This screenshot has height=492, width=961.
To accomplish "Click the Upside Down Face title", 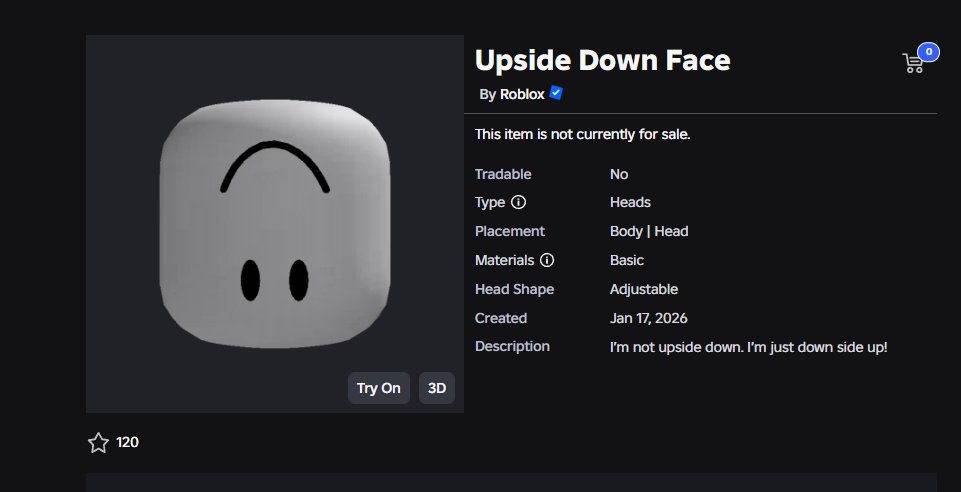I will click(x=602, y=60).
